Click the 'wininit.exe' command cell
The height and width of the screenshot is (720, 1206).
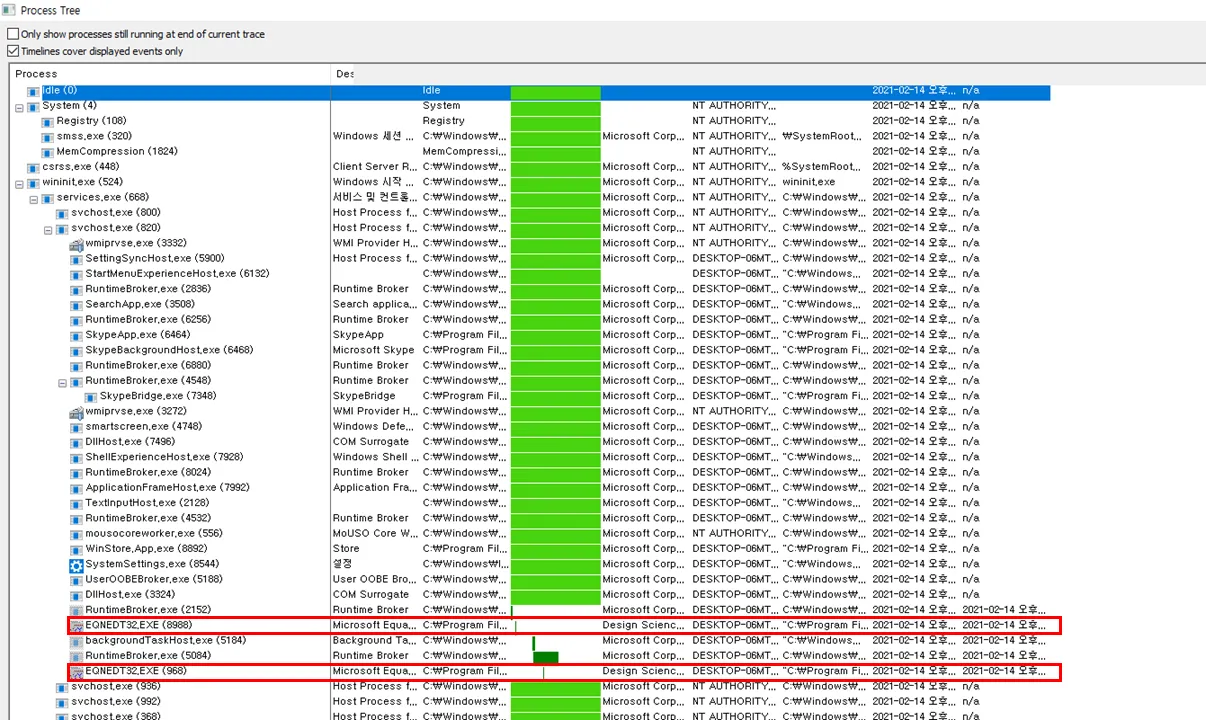(x=809, y=183)
